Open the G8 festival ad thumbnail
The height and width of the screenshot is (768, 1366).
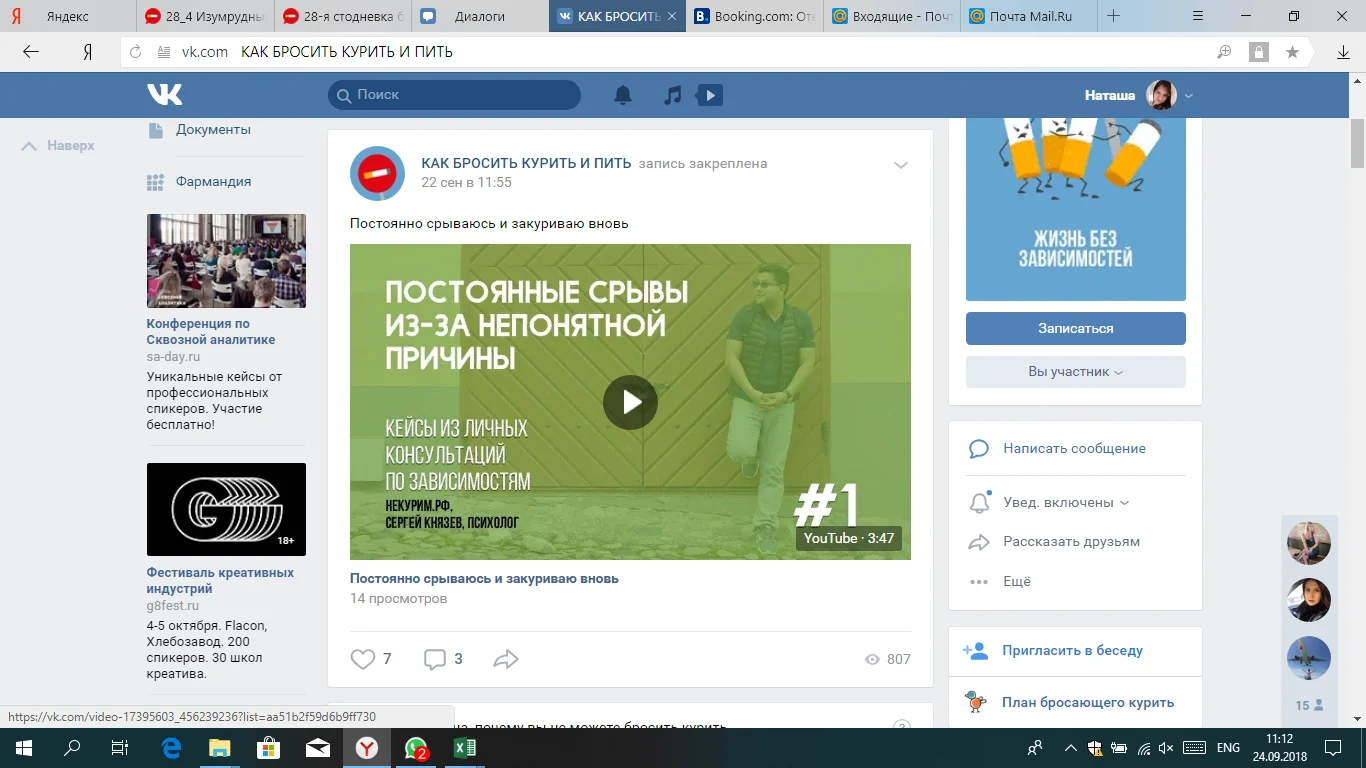pyautogui.click(x=226, y=509)
